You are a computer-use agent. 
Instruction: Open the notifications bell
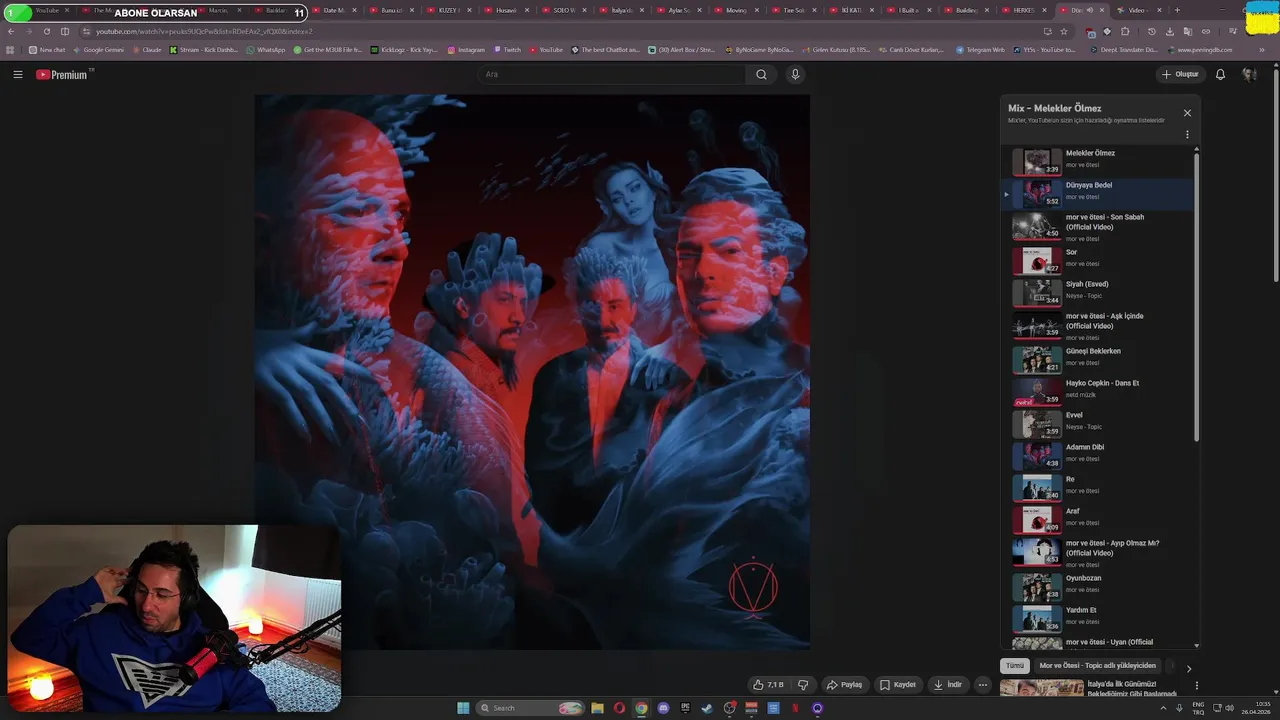click(1220, 74)
